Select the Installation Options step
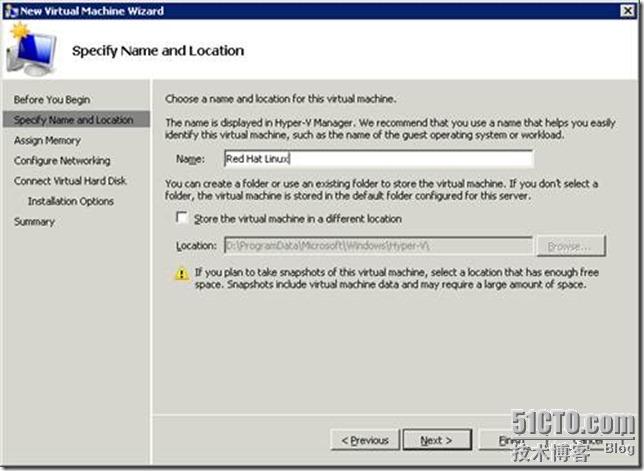 click(71, 201)
